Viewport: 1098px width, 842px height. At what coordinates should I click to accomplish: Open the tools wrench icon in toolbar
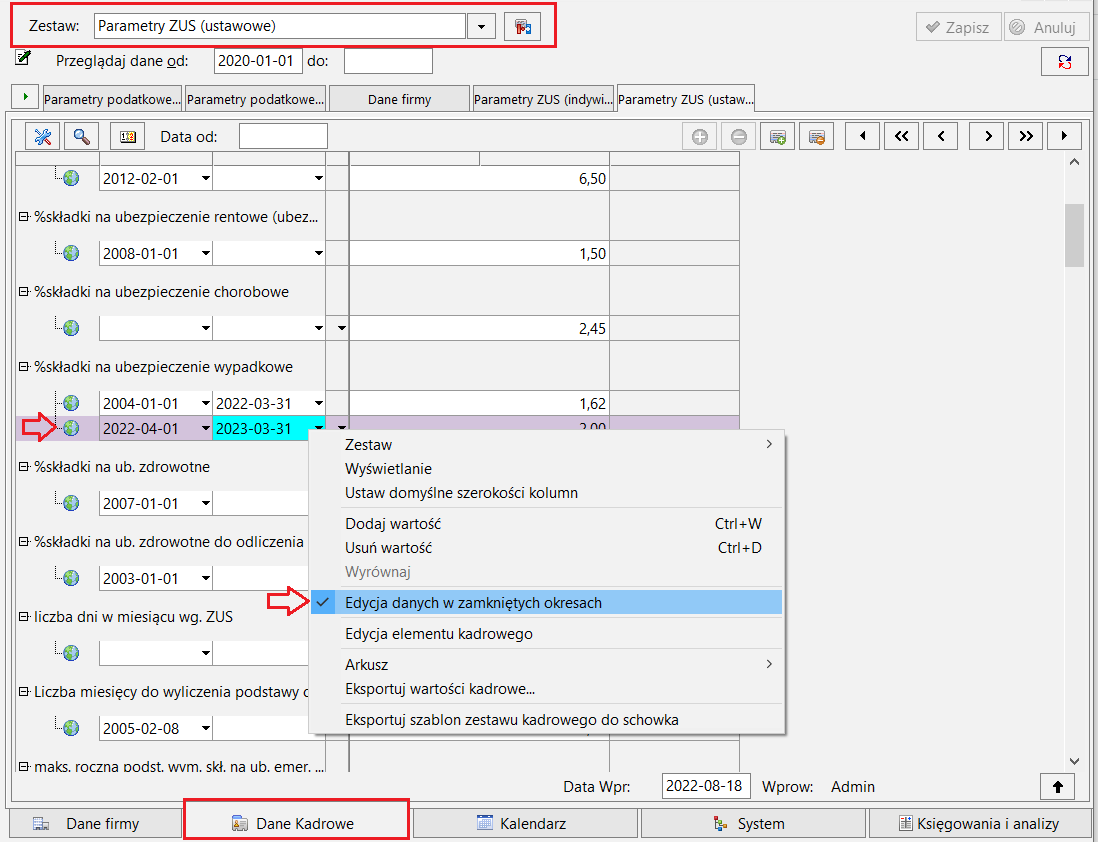point(43,137)
